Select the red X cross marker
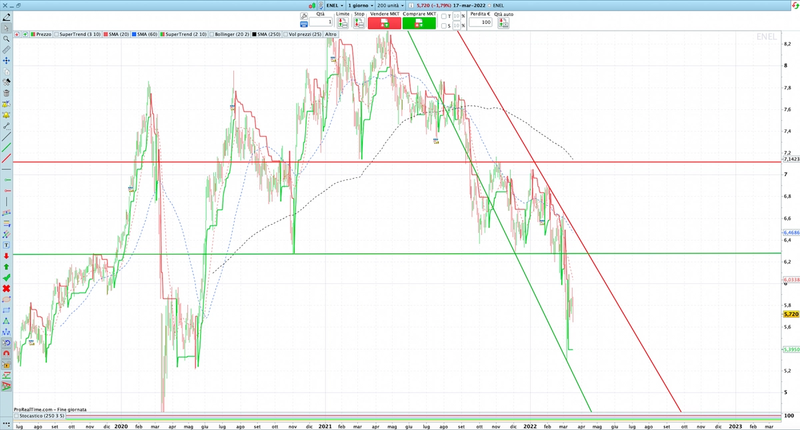 pyautogui.click(x=6, y=289)
